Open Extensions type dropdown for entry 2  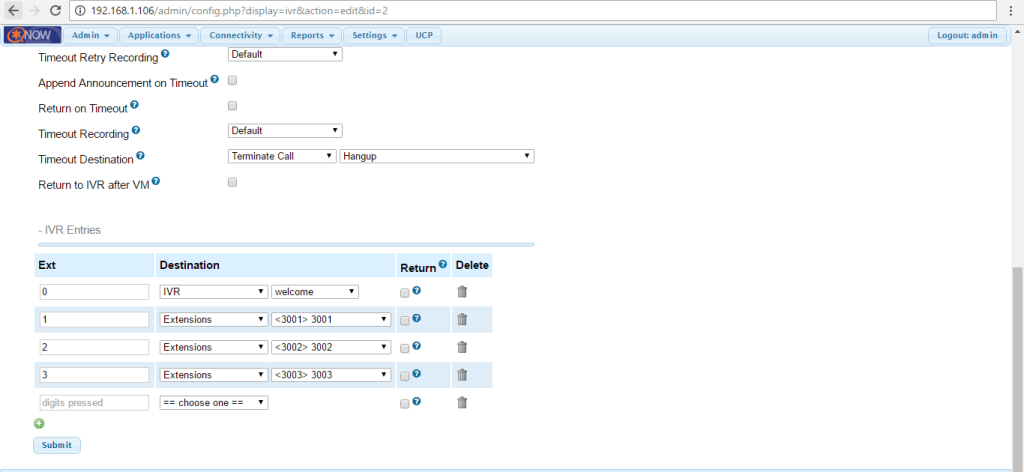tap(214, 347)
